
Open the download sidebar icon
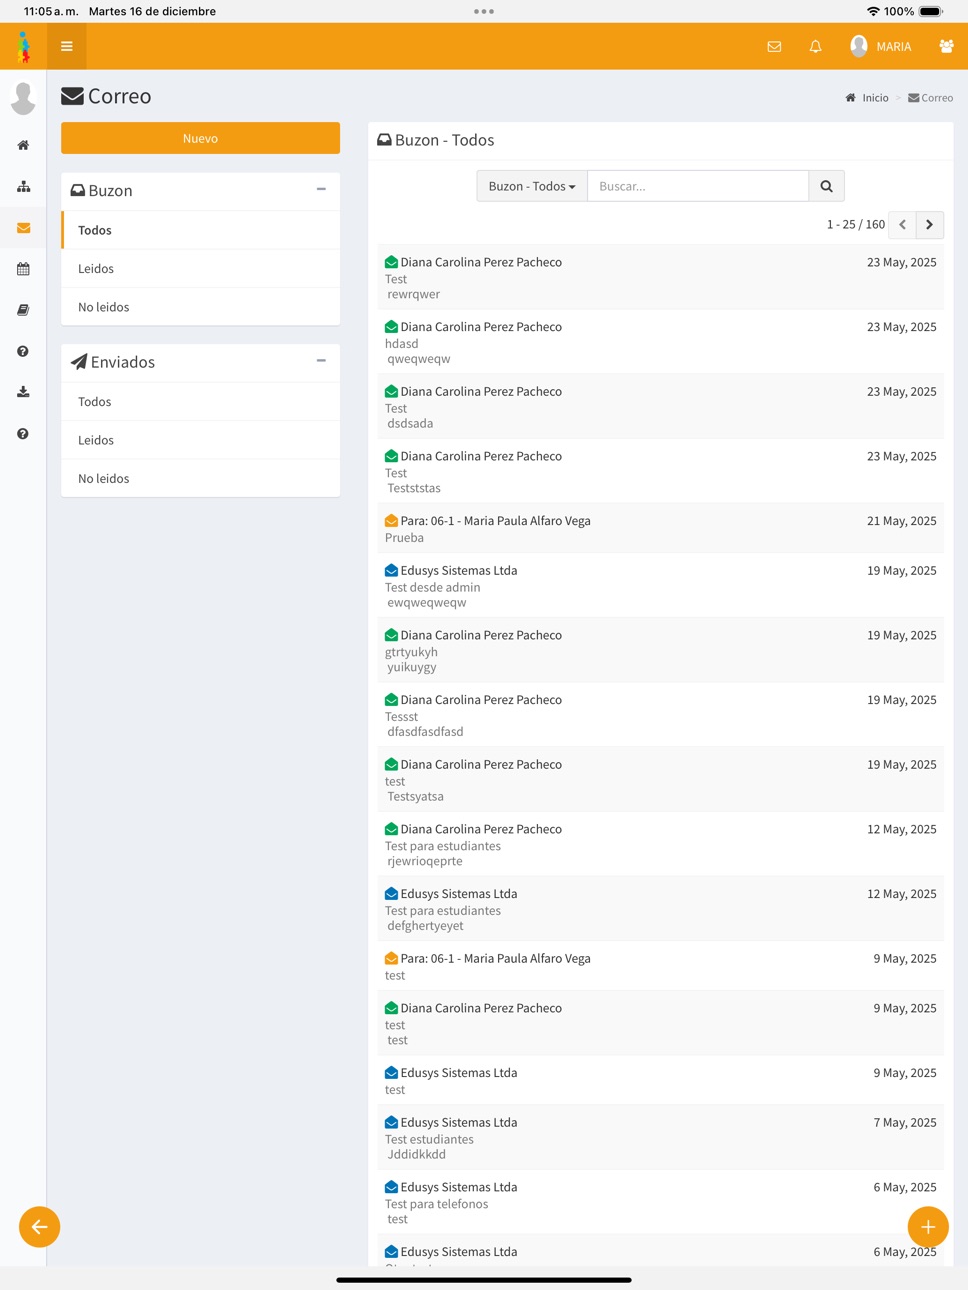pos(23,392)
